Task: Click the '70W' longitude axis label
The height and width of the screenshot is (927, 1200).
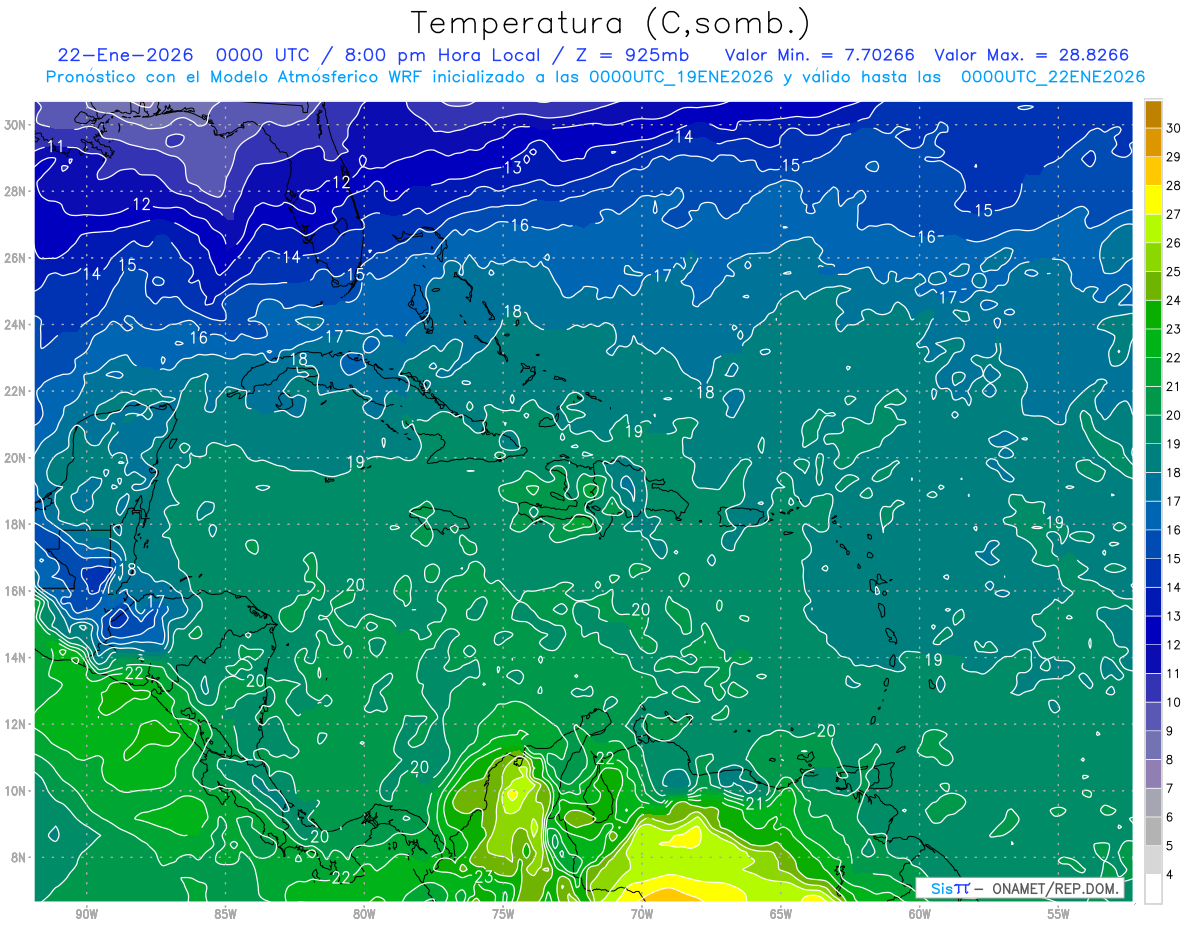Action: [x=642, y=914]
